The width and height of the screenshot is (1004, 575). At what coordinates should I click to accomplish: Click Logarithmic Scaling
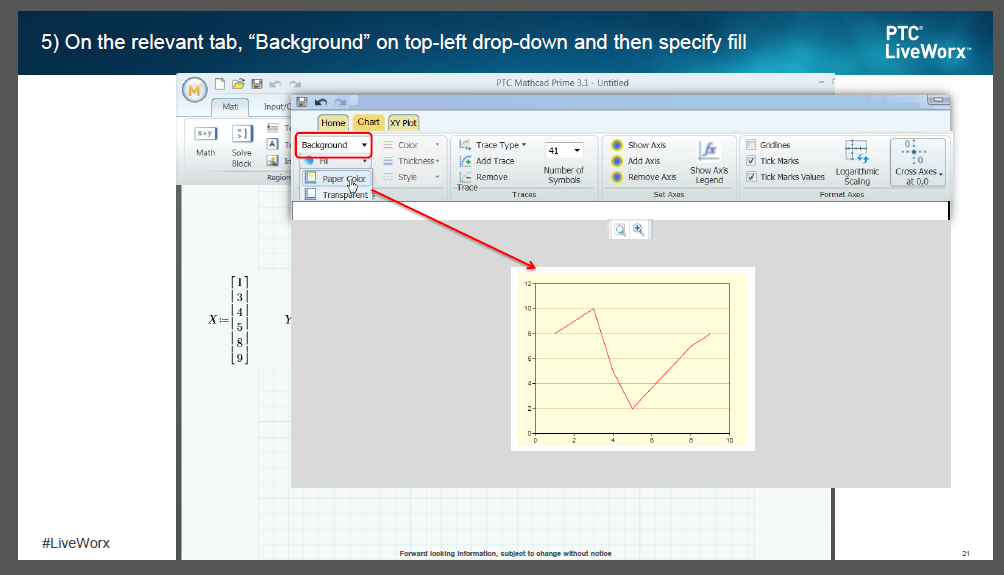tap(857, 163)
